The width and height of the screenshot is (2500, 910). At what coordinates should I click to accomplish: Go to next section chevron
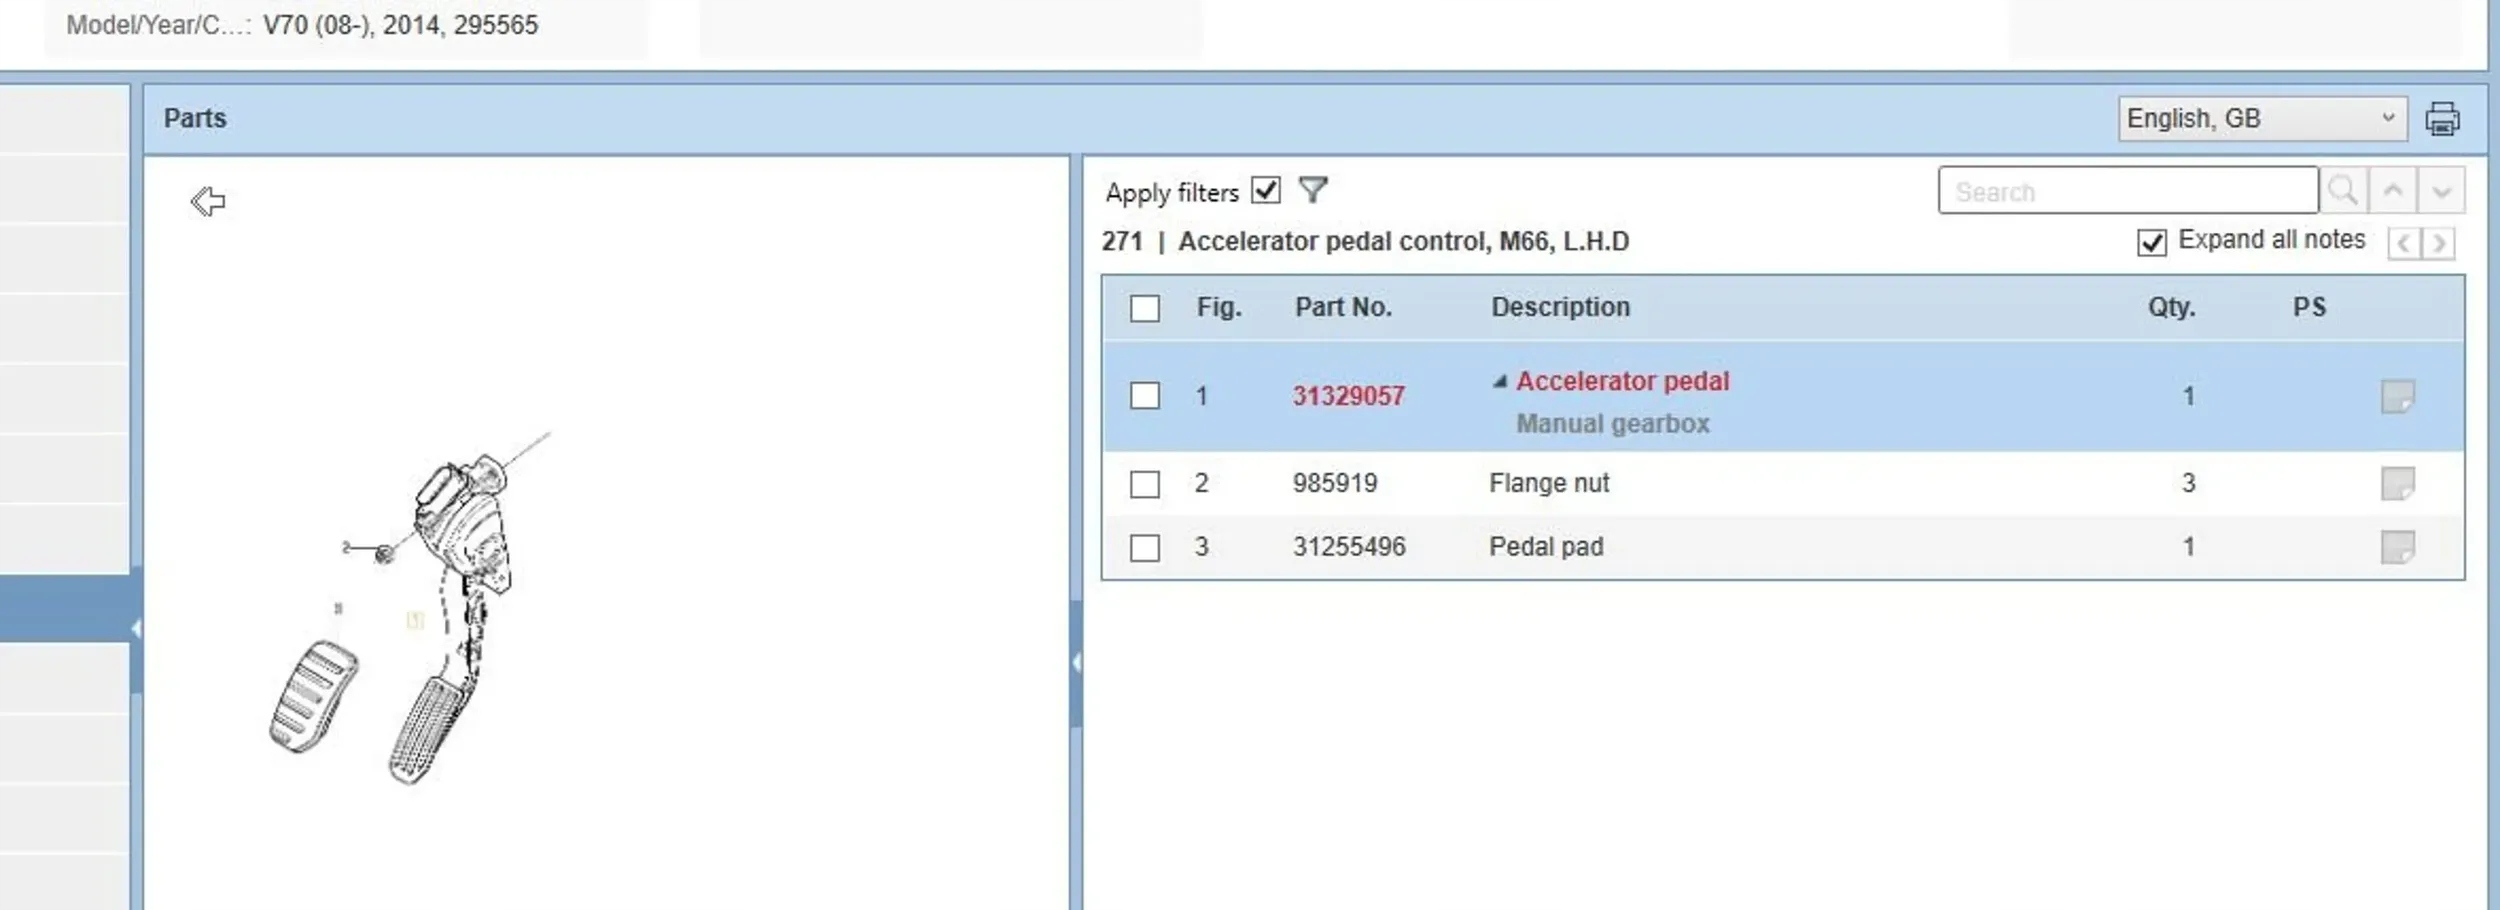click(x=2439, y=243)
